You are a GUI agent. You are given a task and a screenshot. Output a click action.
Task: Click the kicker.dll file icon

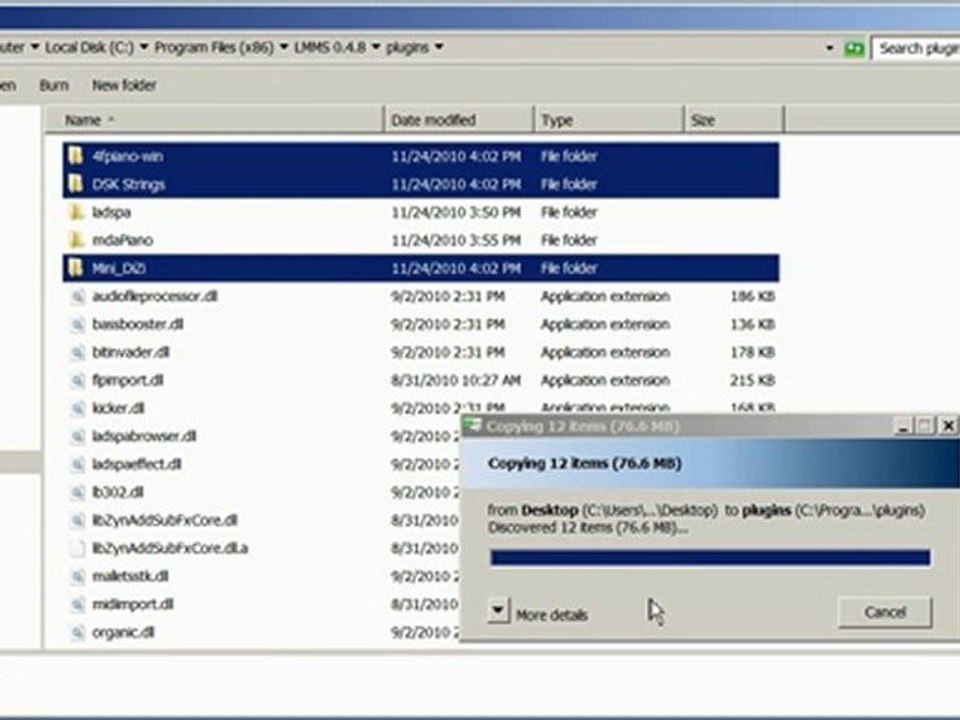77,408
